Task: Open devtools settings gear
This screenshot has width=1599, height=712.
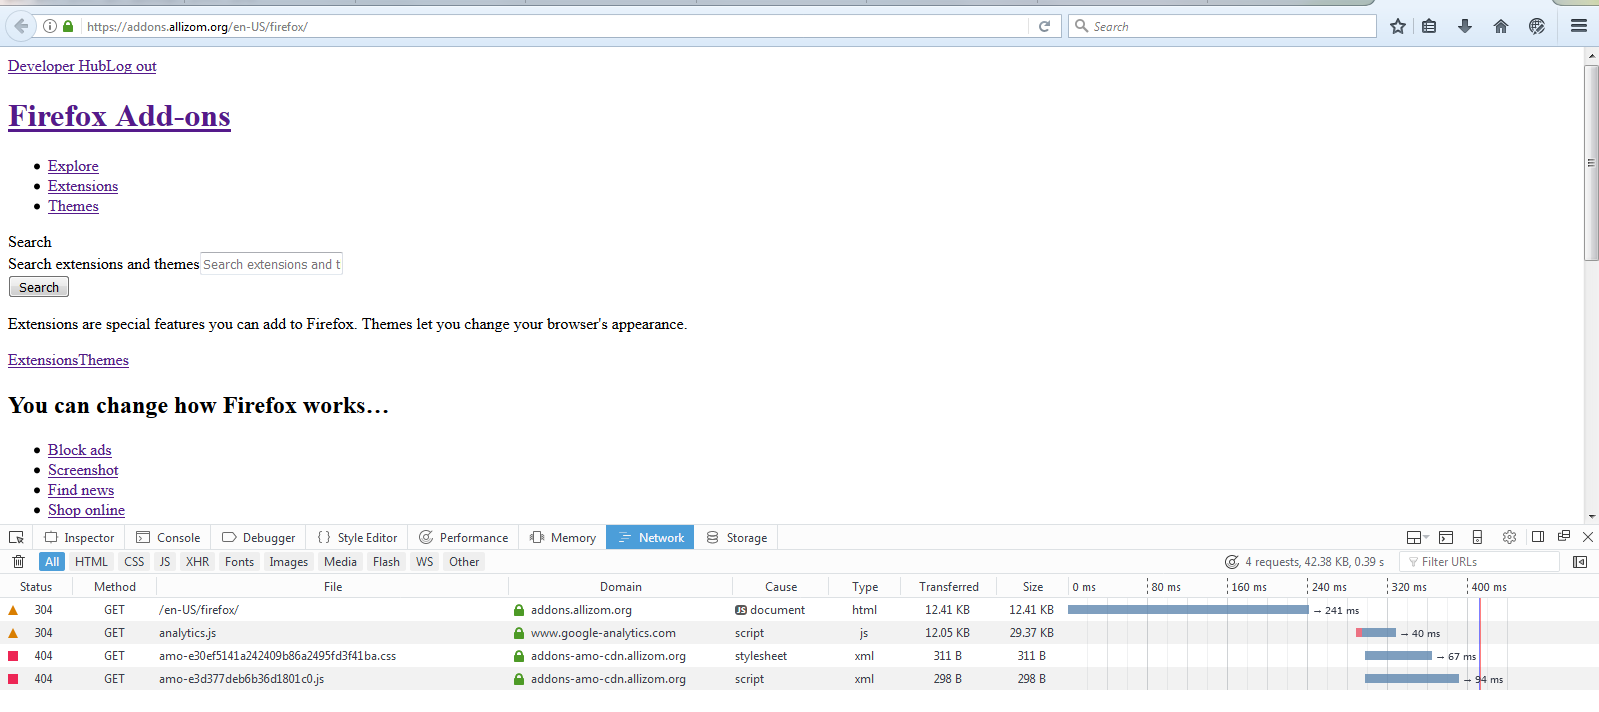Action: pyautogui.click(x=1509, y=537)
